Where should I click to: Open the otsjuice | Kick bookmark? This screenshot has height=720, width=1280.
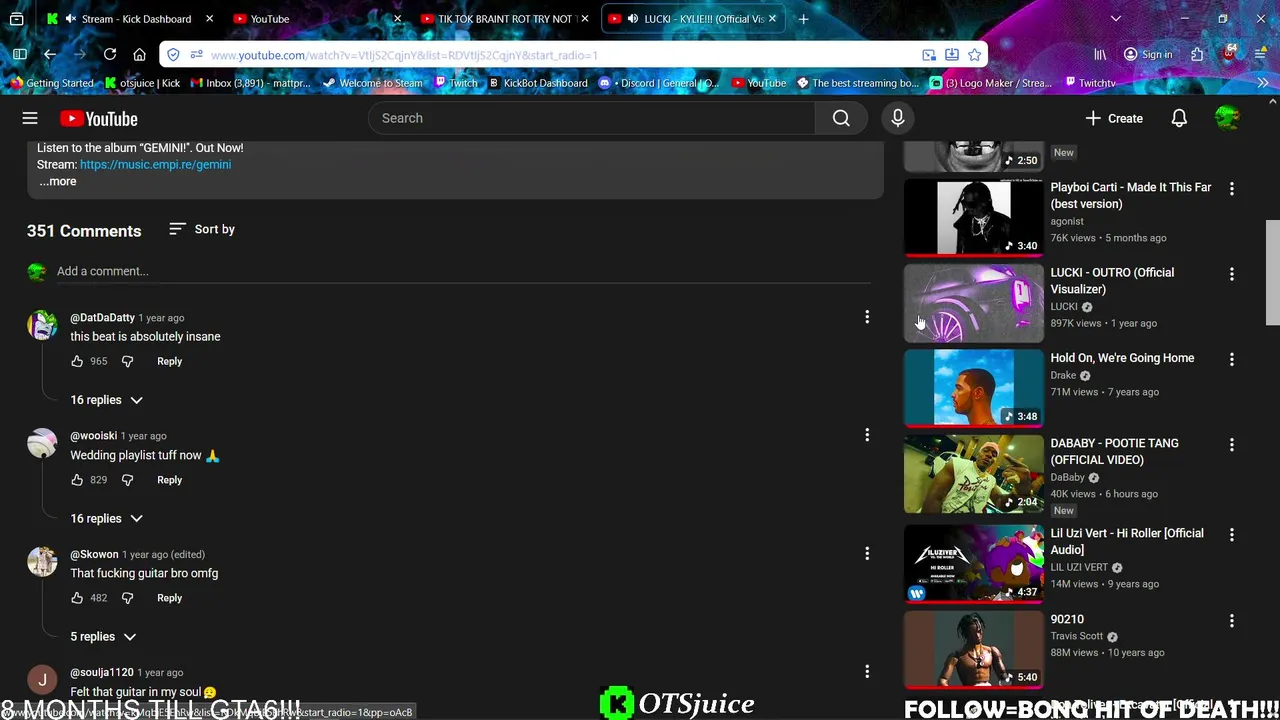pos(142,83)
